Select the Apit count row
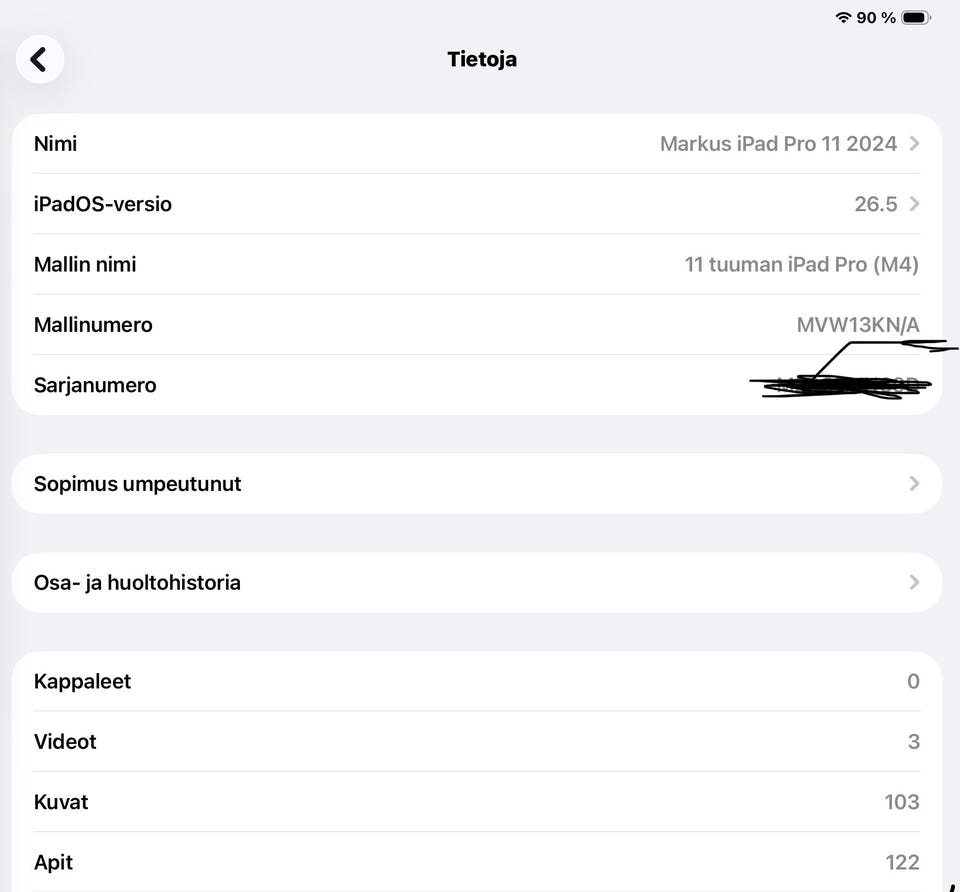Screen dimensions: 960x892 click(x=477, y=862)
